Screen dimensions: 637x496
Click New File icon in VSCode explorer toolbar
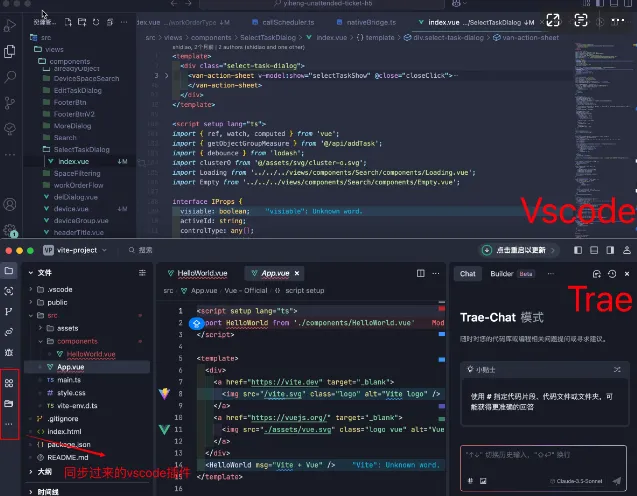click(68, 22)
